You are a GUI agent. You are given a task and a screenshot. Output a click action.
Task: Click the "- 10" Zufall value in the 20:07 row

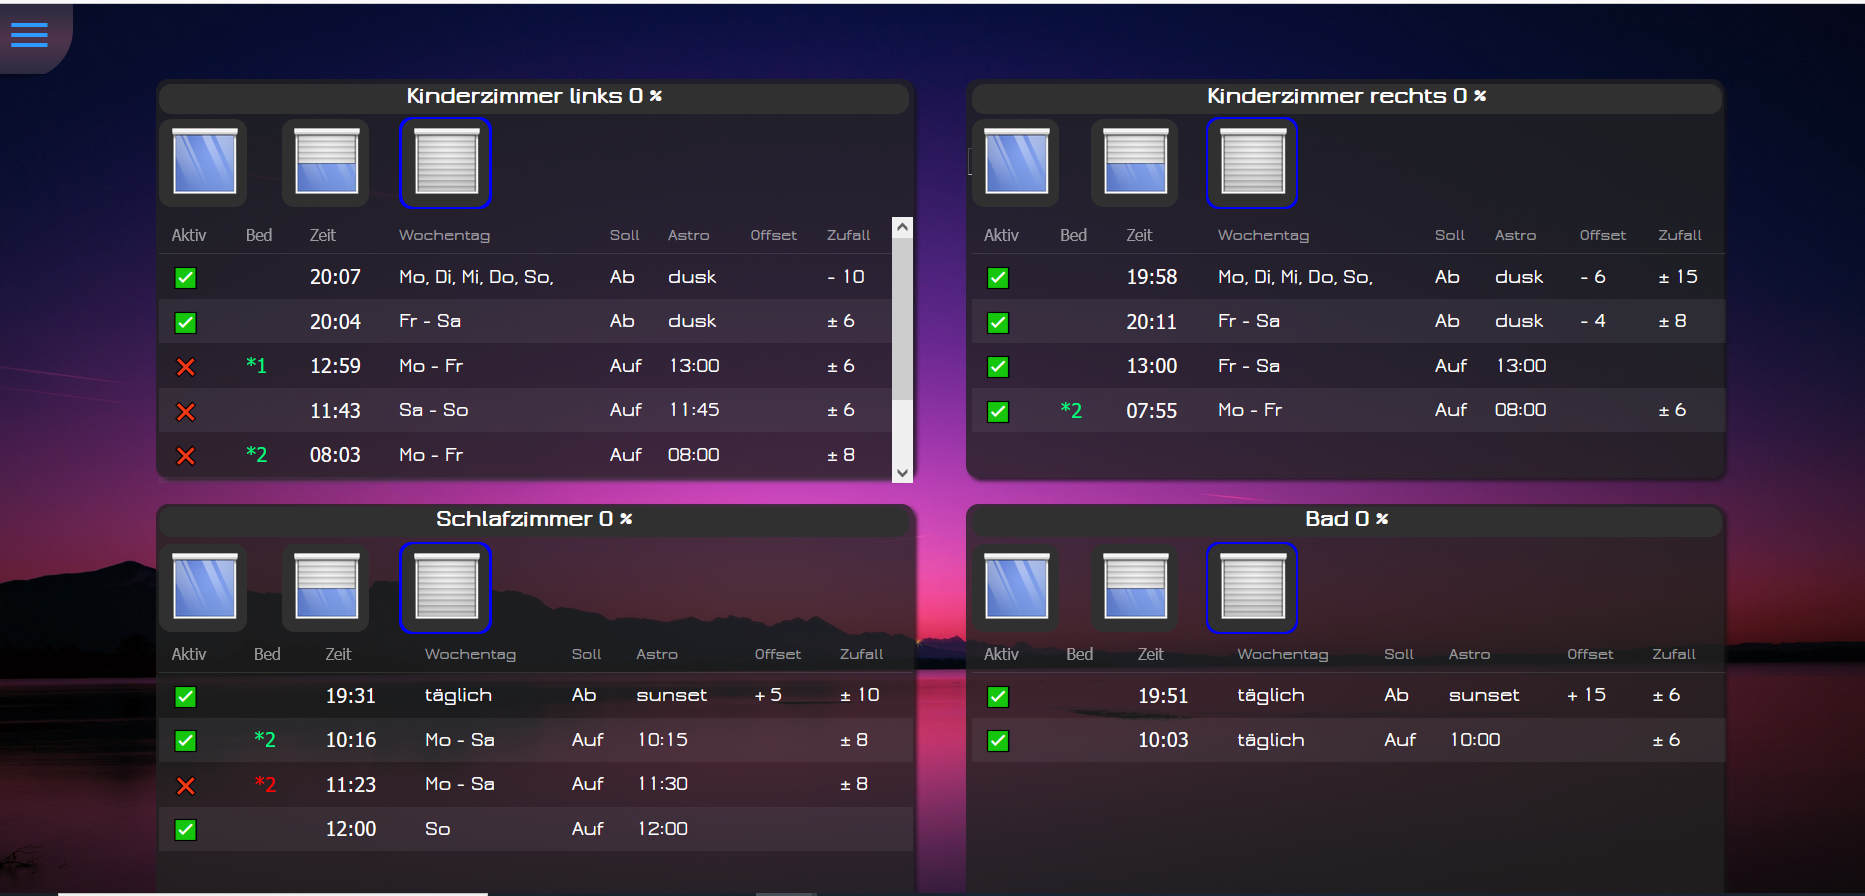pos(846,277)
